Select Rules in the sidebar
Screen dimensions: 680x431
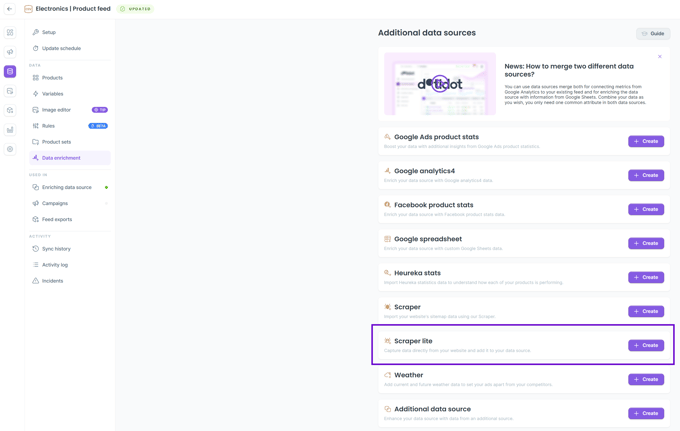pyautogui.click(x=48, y=126)
